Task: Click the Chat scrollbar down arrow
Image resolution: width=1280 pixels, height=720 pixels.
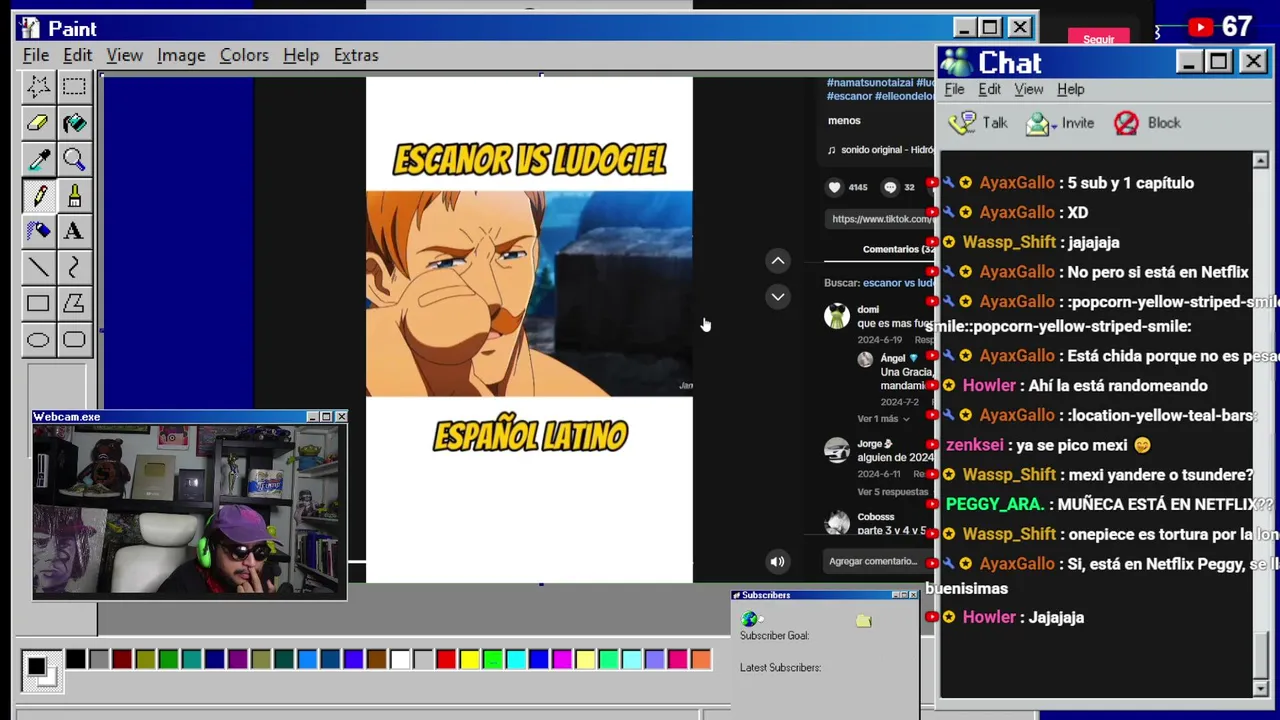Action: pyautogui.click(x=1260, y=689)
